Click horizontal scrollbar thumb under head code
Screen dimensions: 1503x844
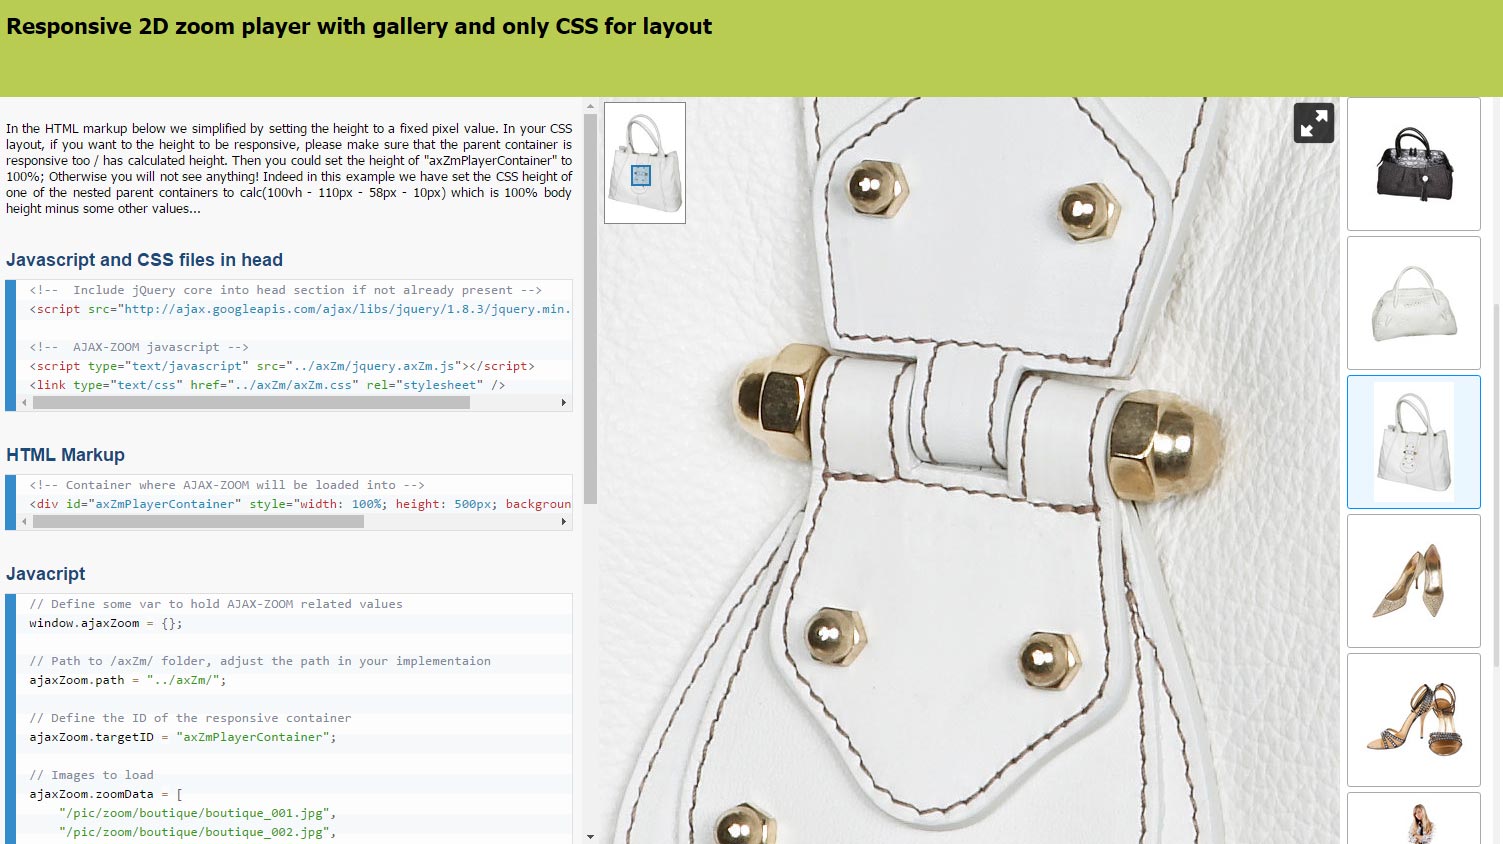[x=251, y=403]
